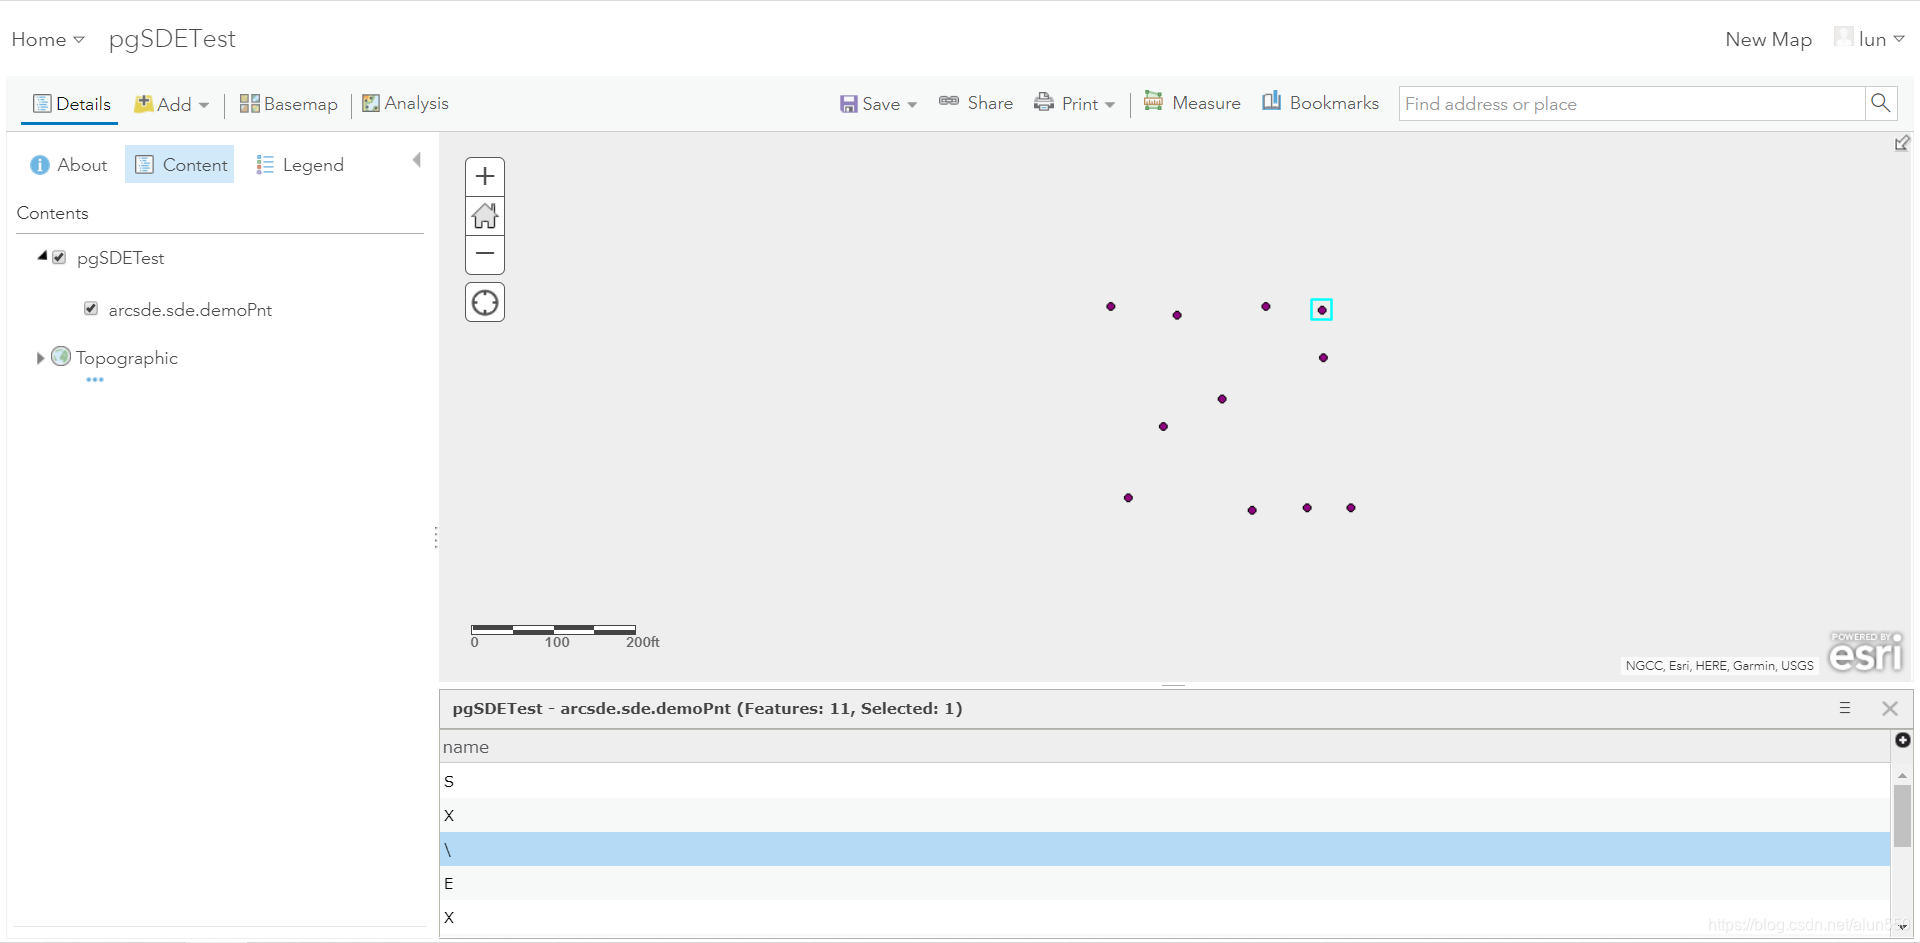Click the Esri logo
Screen dimensions: 1920x943
[1866, 652]
